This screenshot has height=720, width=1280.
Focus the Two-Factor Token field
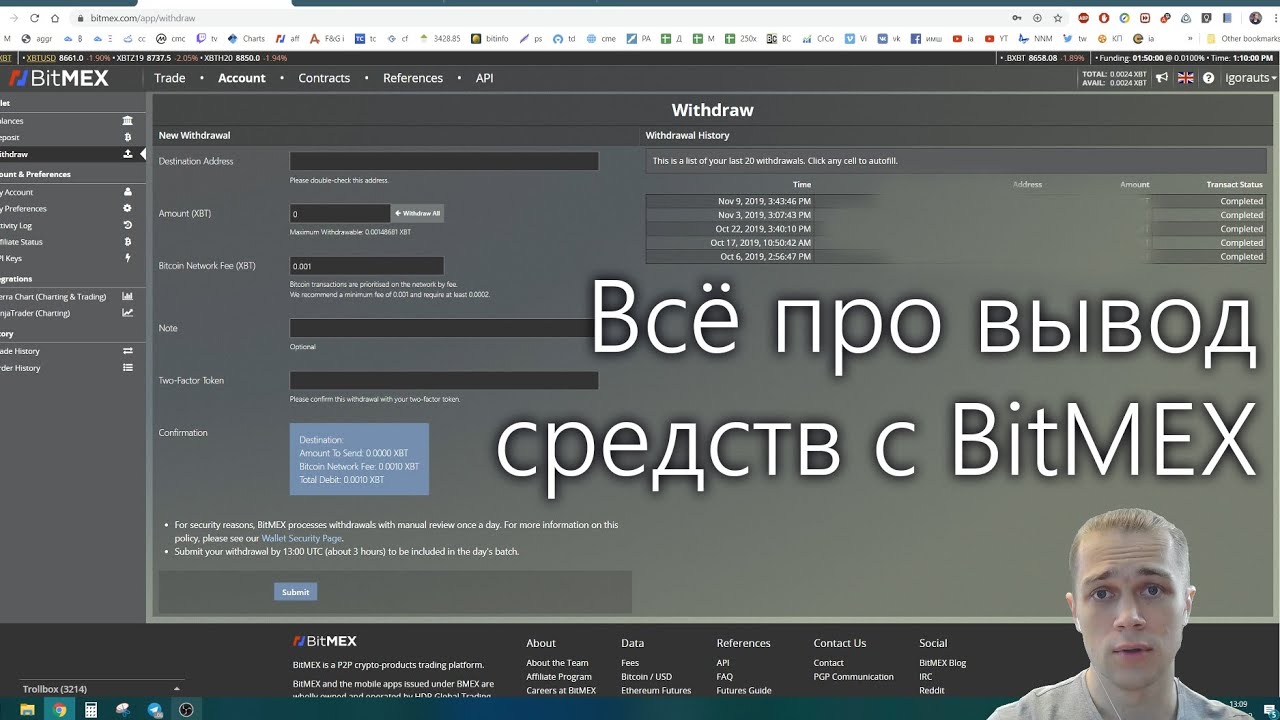point(444,380)
